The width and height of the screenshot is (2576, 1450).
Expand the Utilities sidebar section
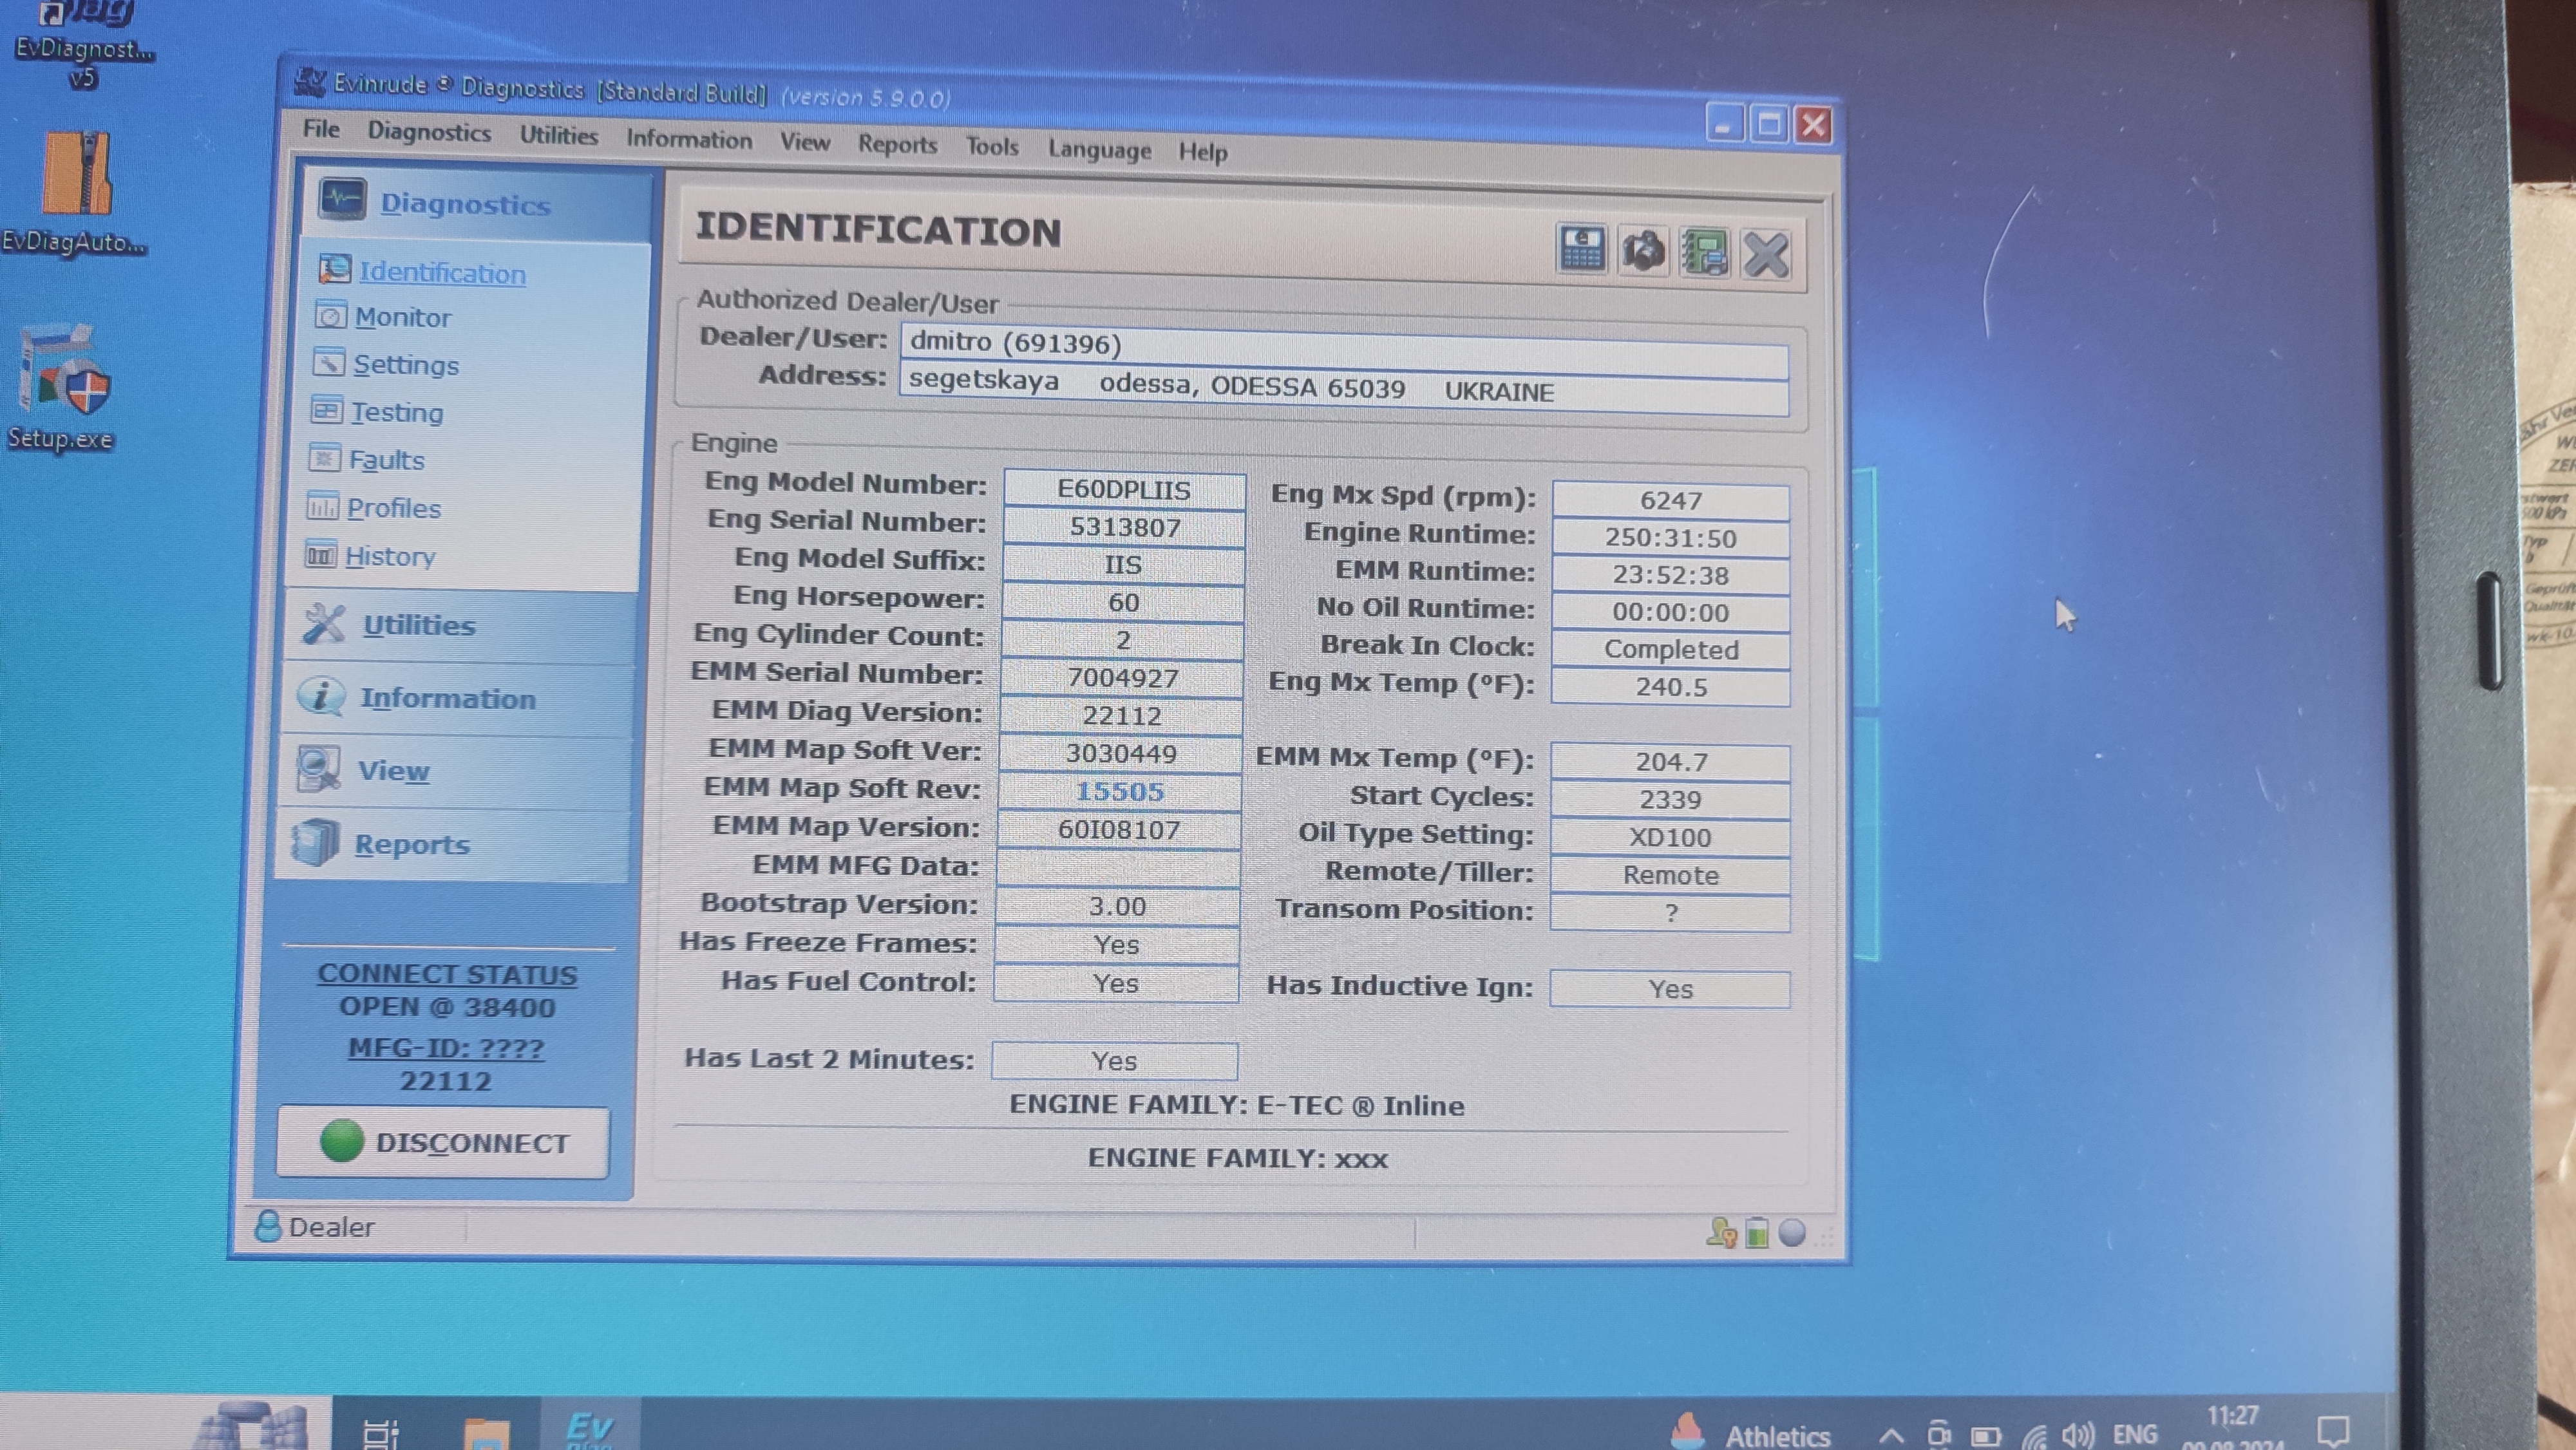418,625
